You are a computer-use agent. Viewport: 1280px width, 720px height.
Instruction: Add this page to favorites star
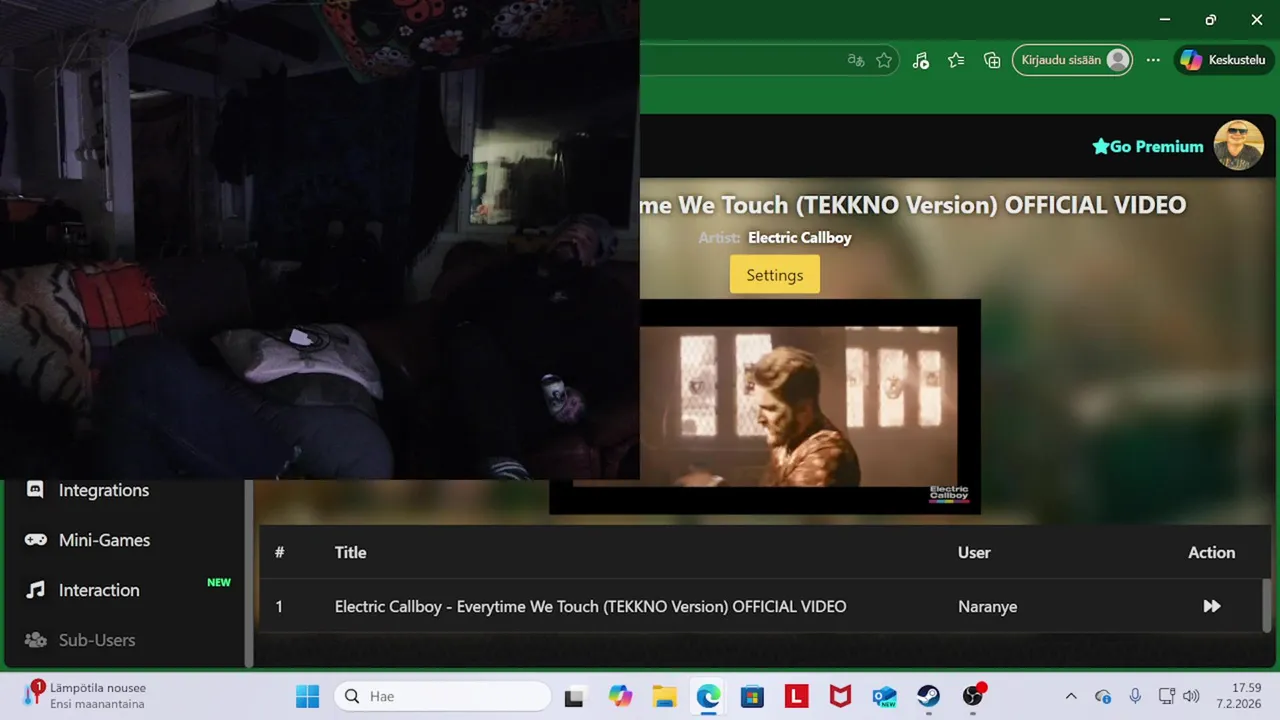[884, 60]
